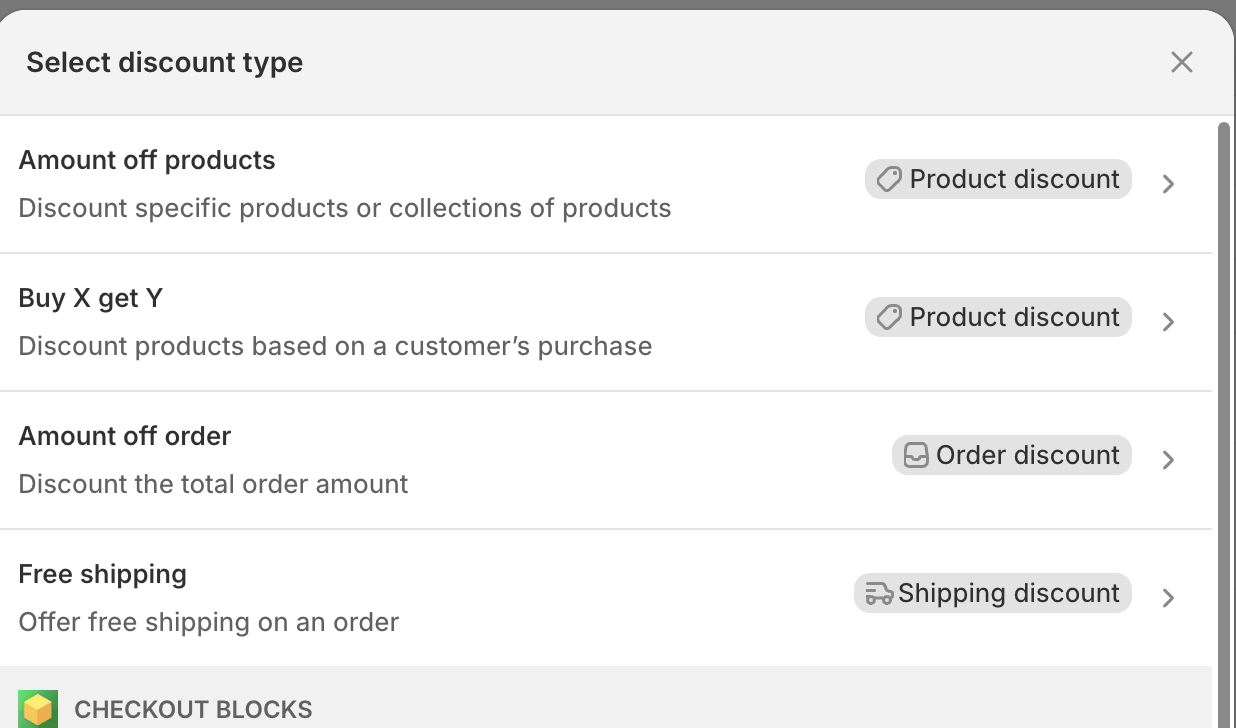Close the Select discount type dialog
This screenshot has height=728, width=1236.
1181,62
